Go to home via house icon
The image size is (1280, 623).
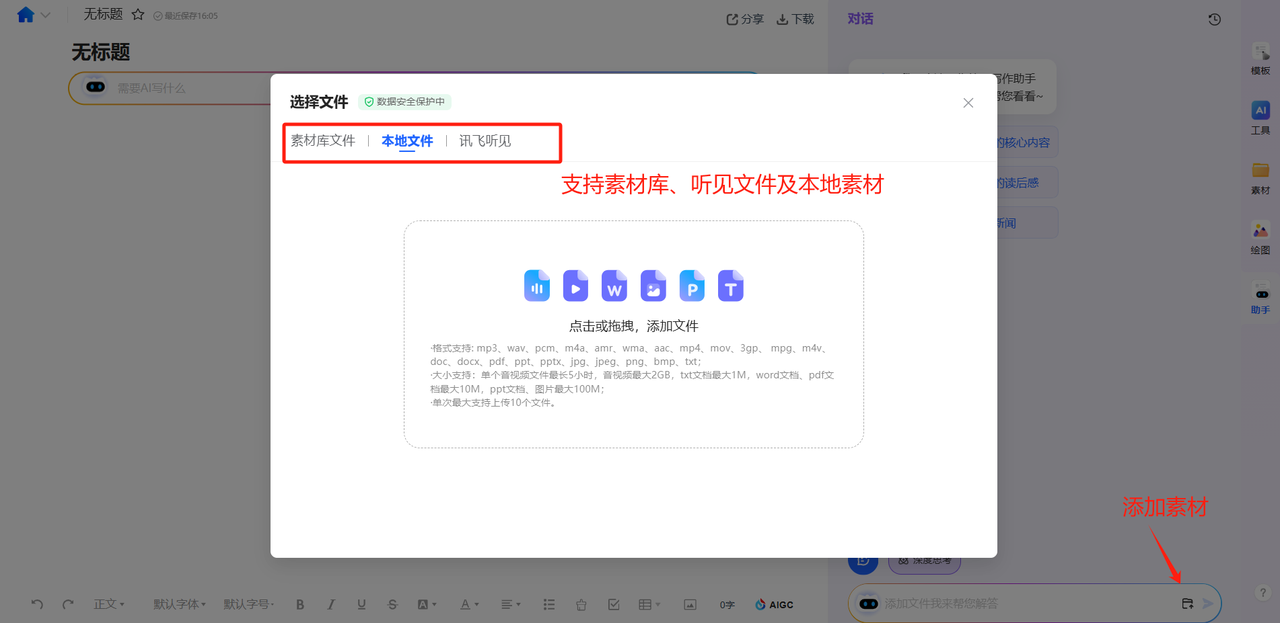[x=26, y=15]
